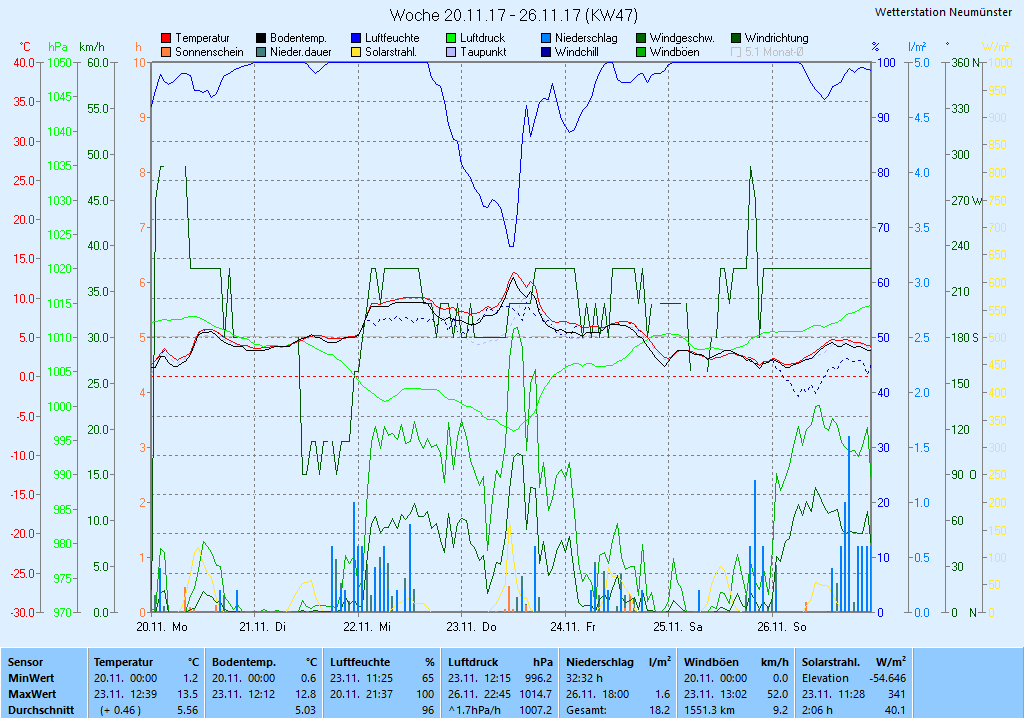Image resolution: width=1024 pixels, height=718 pixels.
Task: Toggle the 5.1 Monat-Ø checkbox
Action: pos(737,52)
